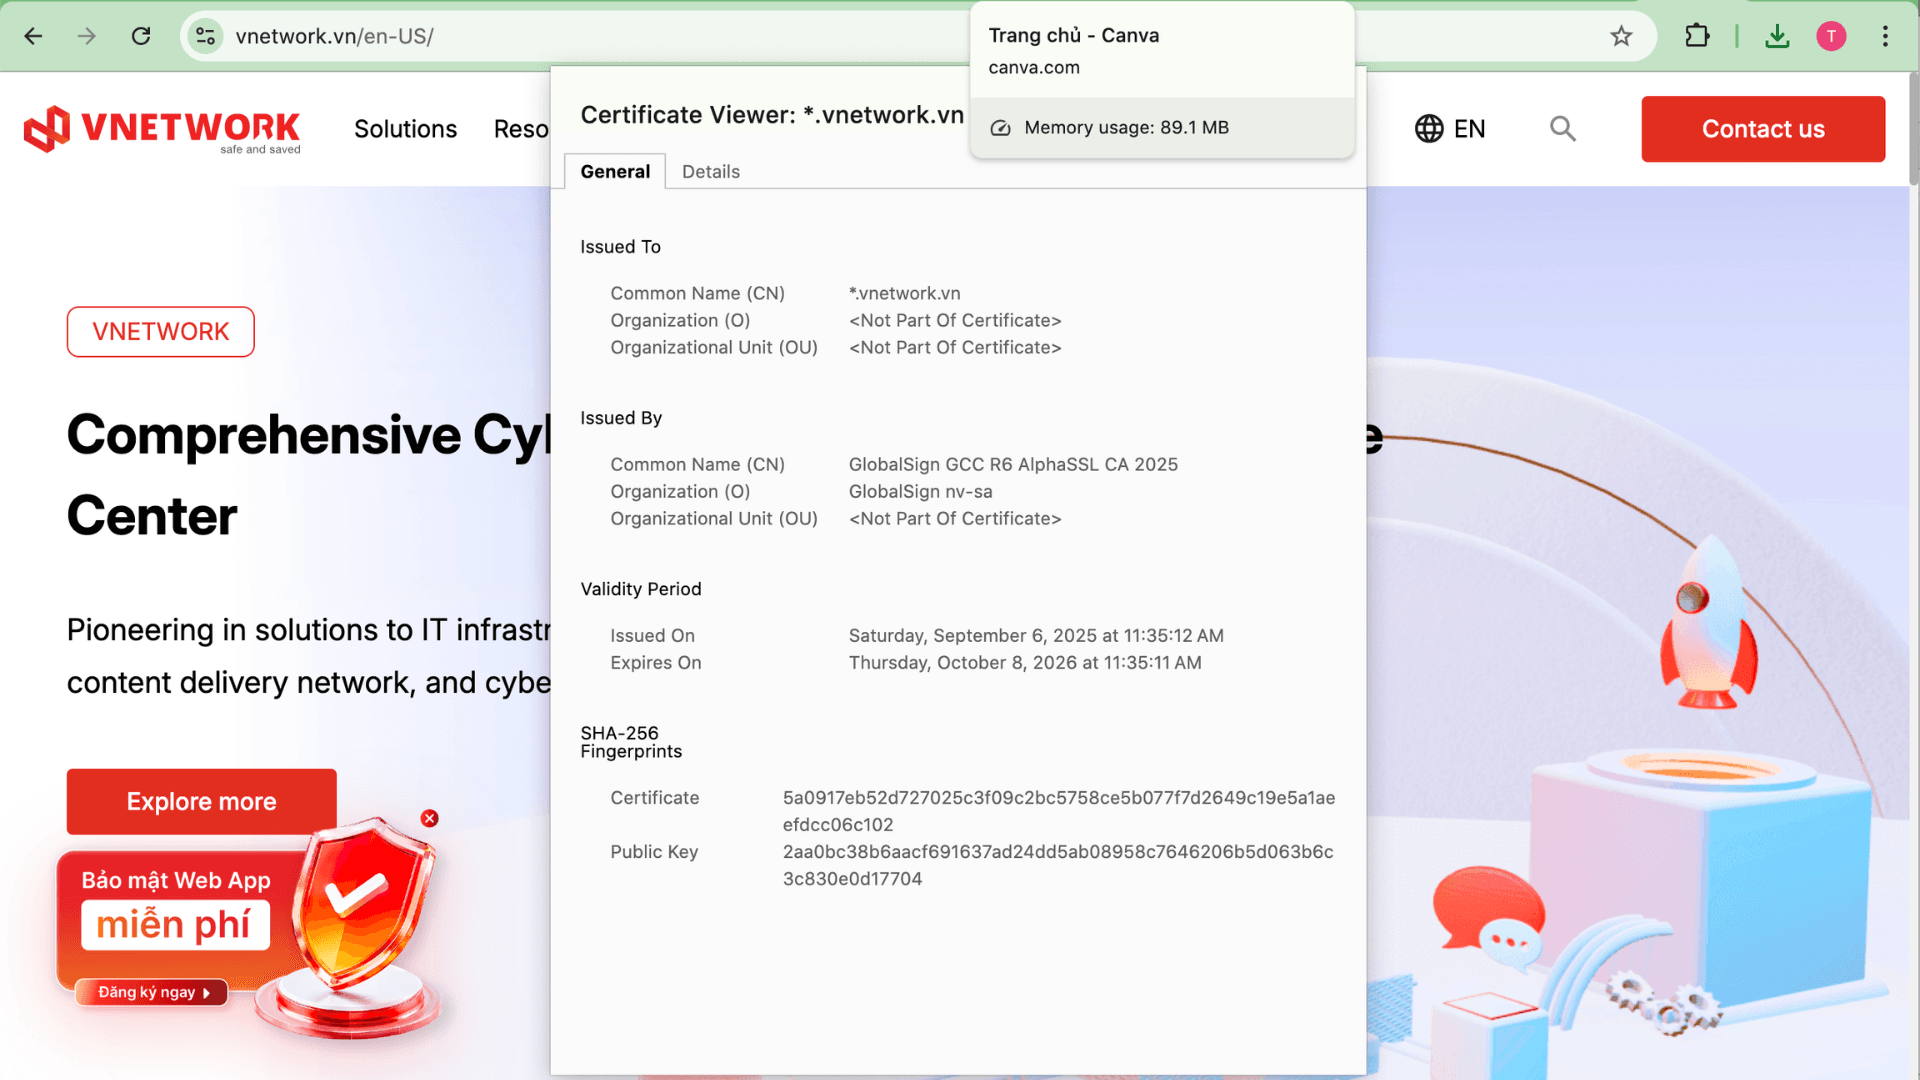Open the Solutions menu
The height and width of the screenshot is (1080, 1920).
tap(405, 129)
